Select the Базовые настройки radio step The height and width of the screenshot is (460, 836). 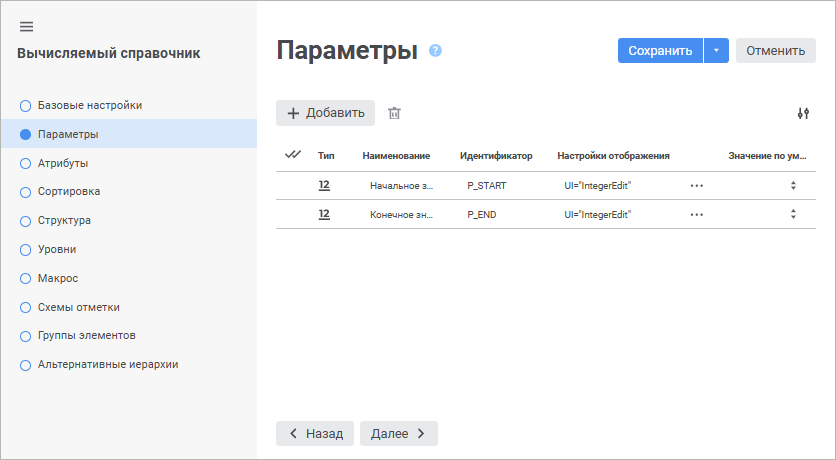coord(26,105)
